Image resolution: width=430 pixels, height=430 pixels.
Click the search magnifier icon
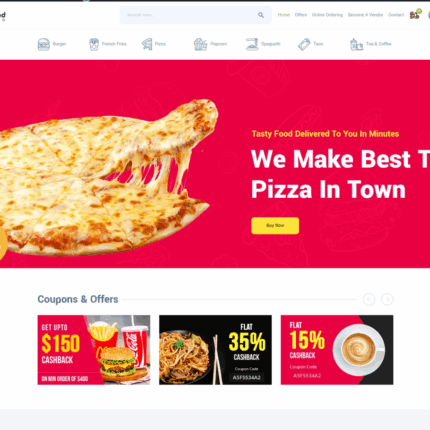[x=261, y=15]
